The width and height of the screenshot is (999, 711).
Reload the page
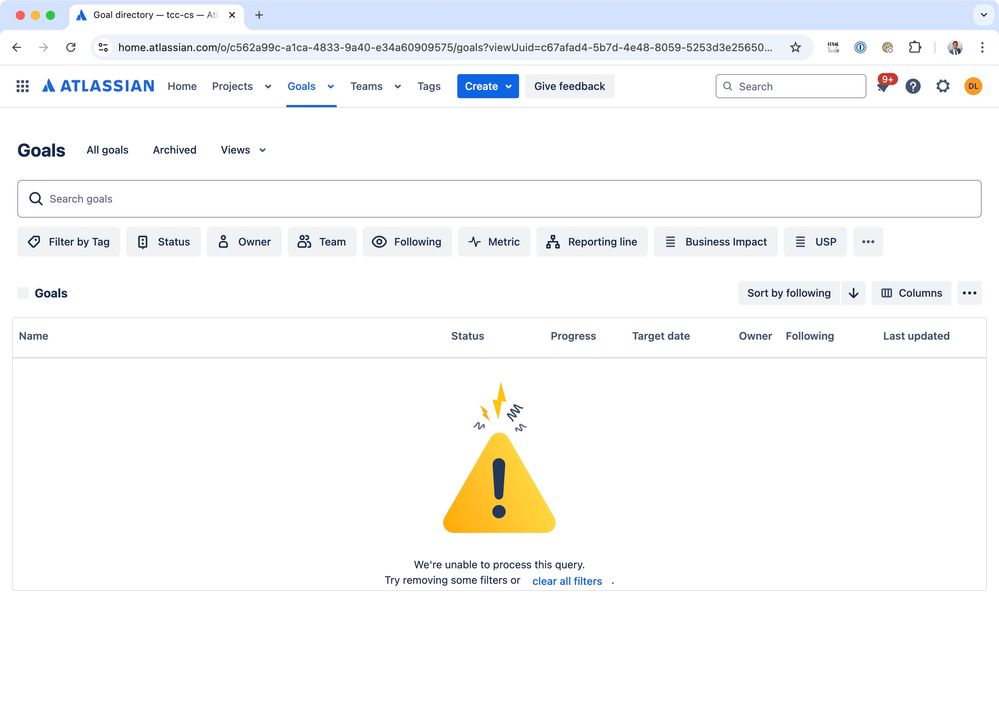[71, 47]
